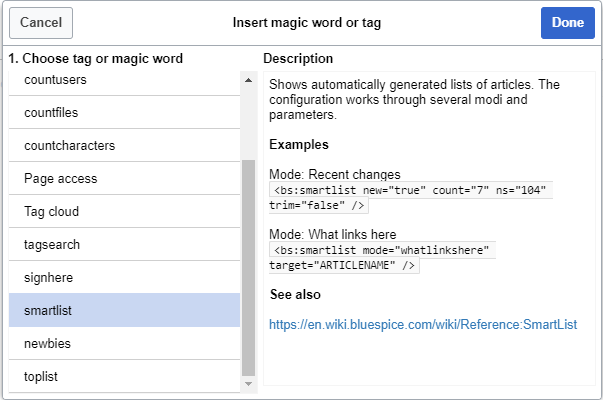Select the tagsearch tag

pos(124,245)
